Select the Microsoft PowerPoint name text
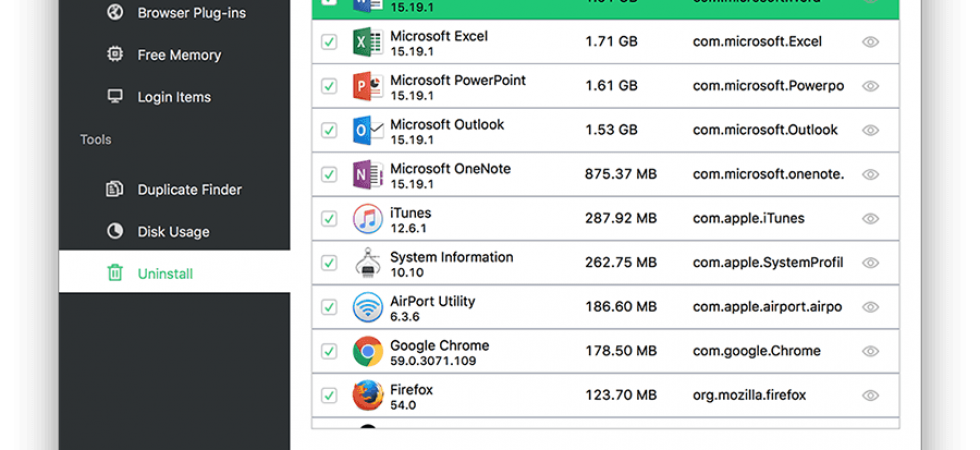This screenshot has width=980, height=450. tap(458, 81)
